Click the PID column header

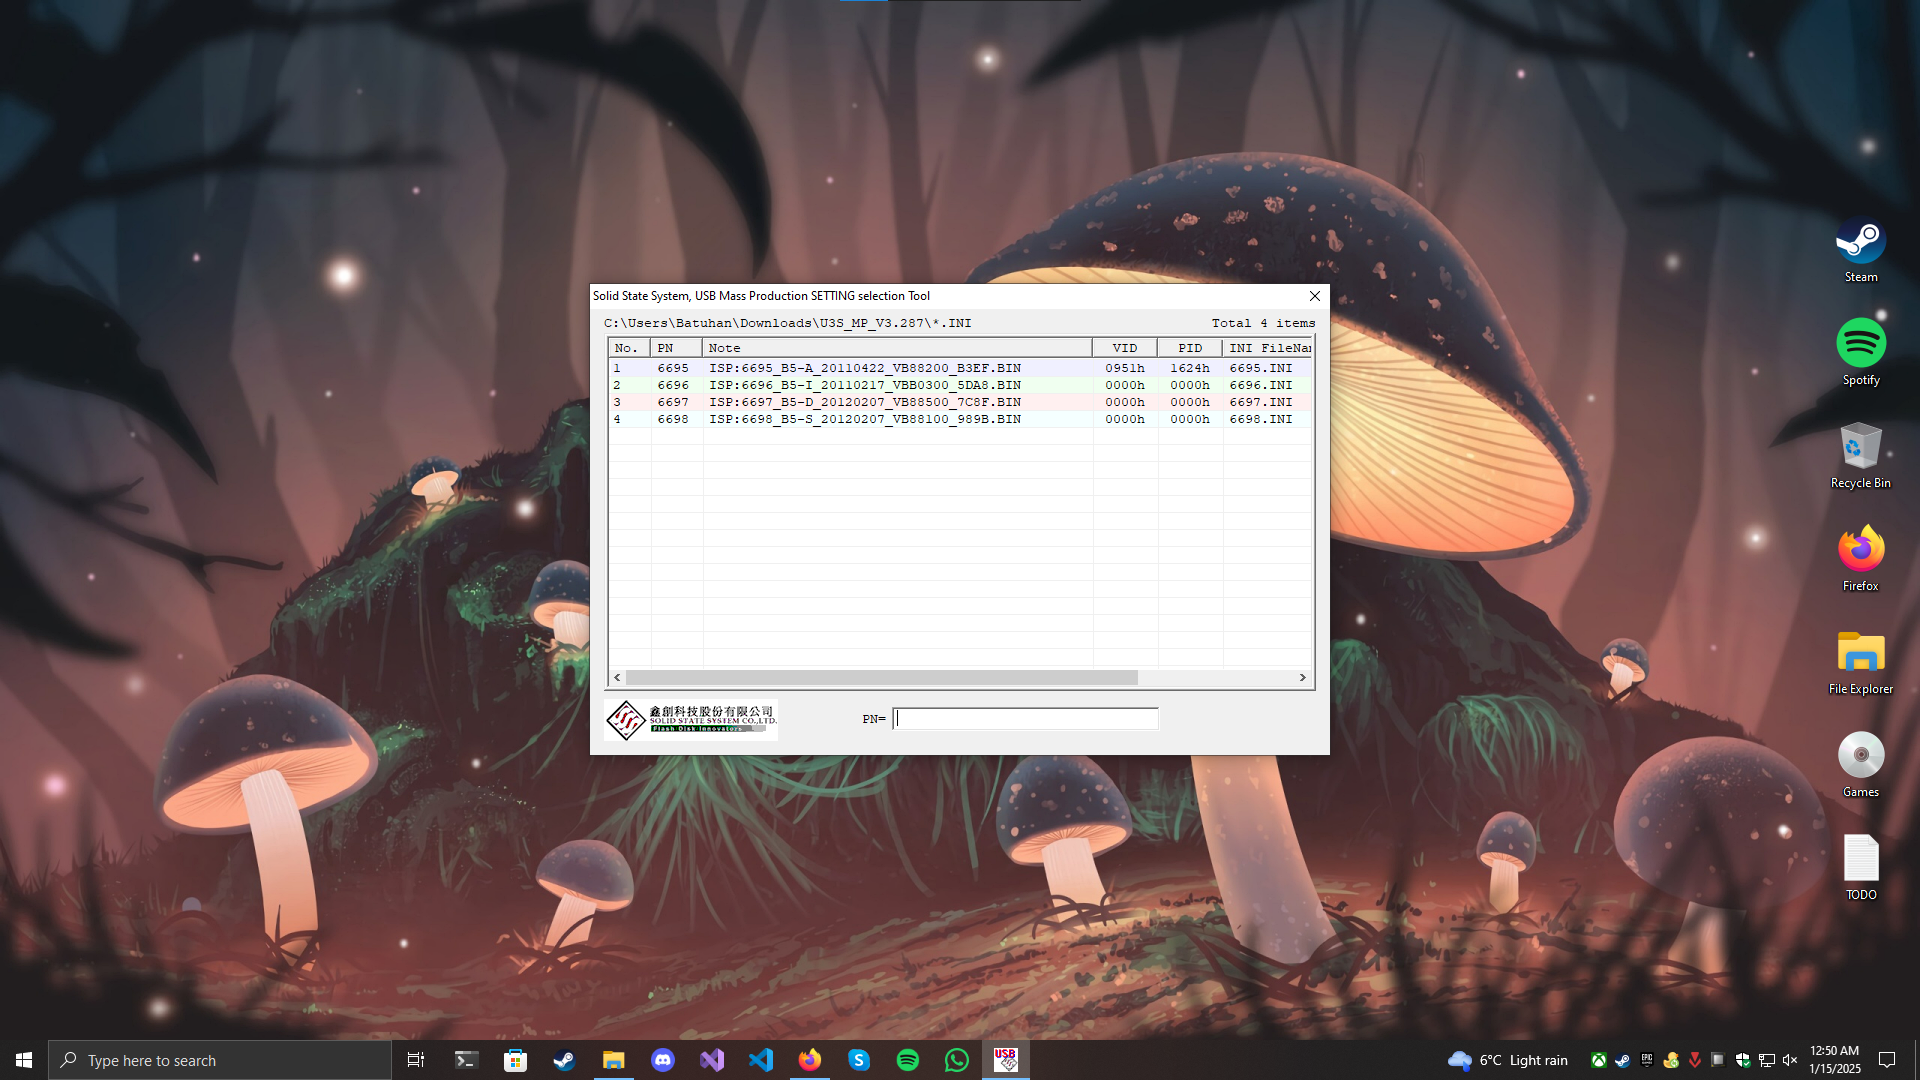point(1189,348)
